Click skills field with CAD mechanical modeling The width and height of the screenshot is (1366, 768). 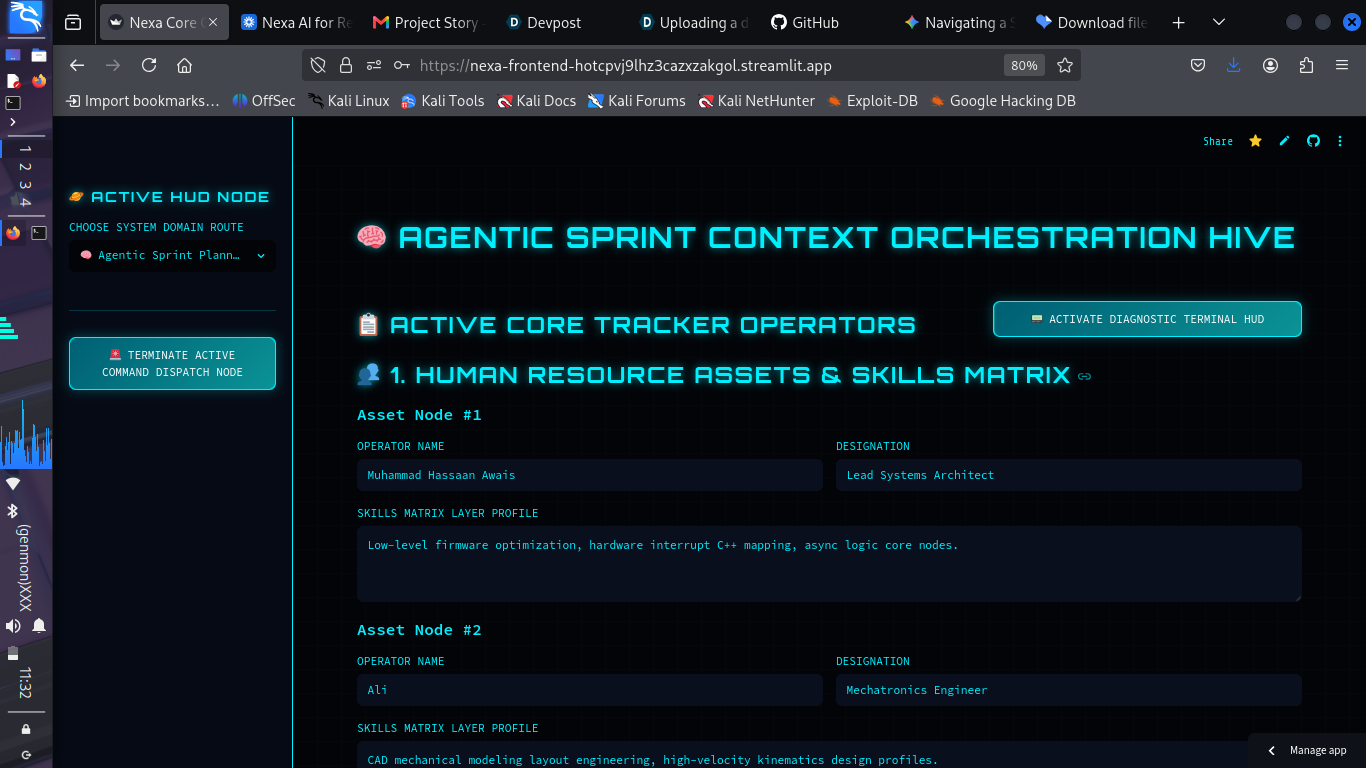829,755
